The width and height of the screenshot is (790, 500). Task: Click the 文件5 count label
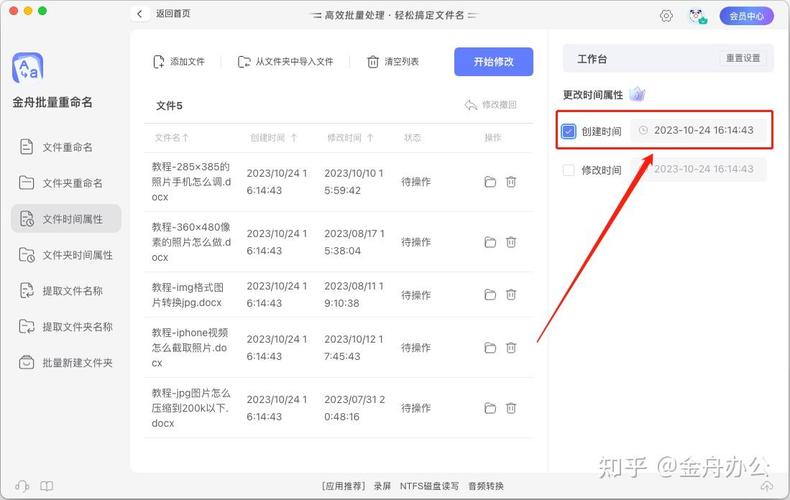click(169, 106)
